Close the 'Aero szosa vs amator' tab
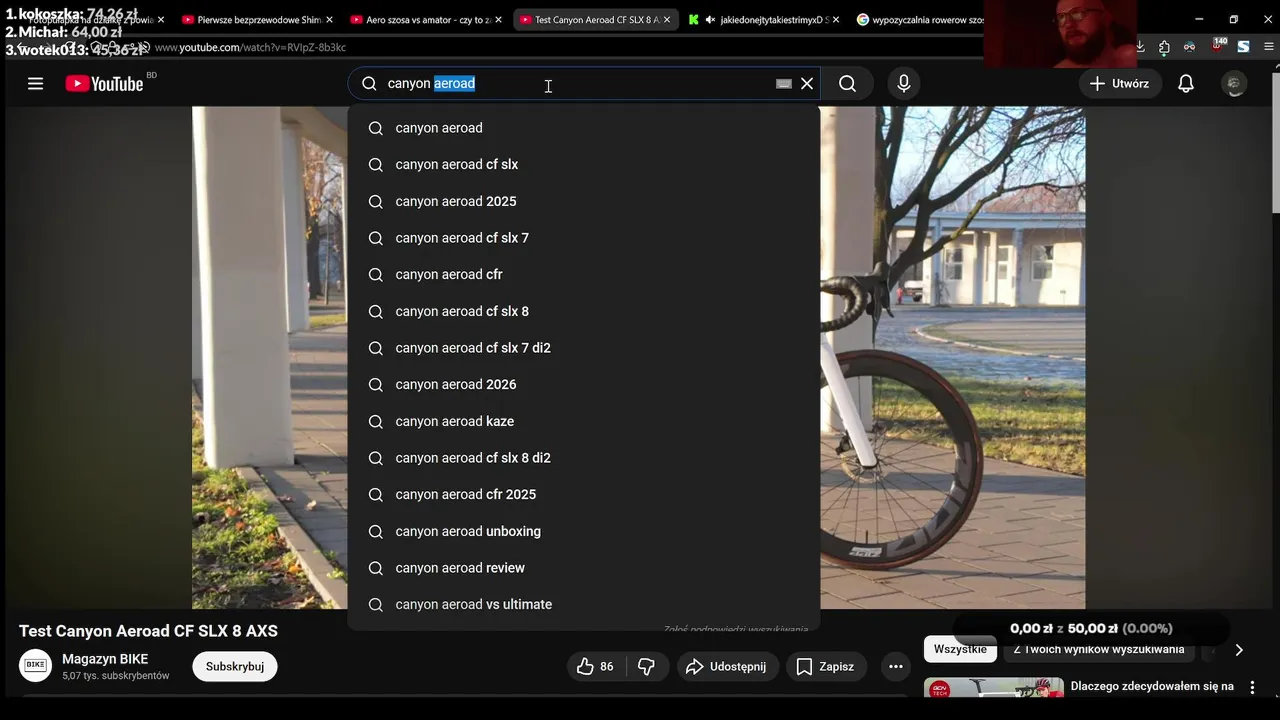 (x=499, y=20)
